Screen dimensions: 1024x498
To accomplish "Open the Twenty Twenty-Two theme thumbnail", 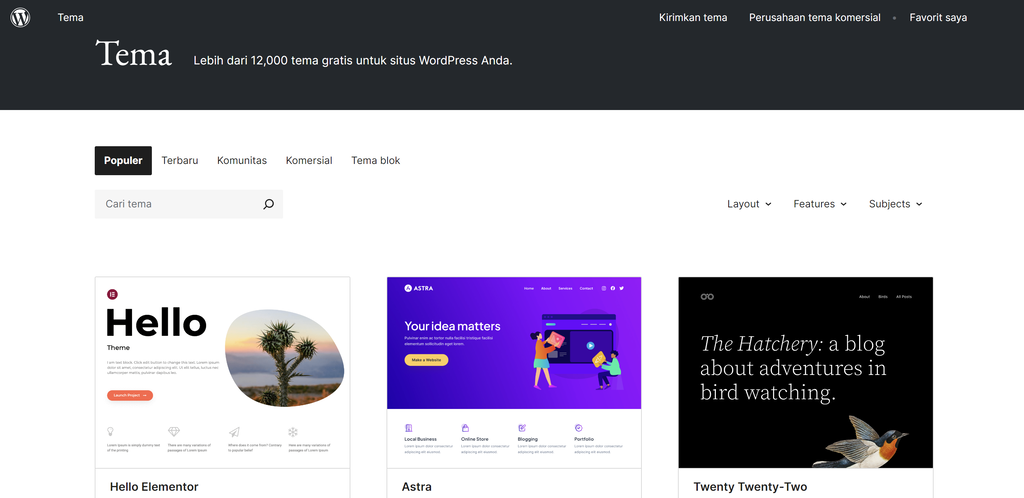I will tap(806, 373).
